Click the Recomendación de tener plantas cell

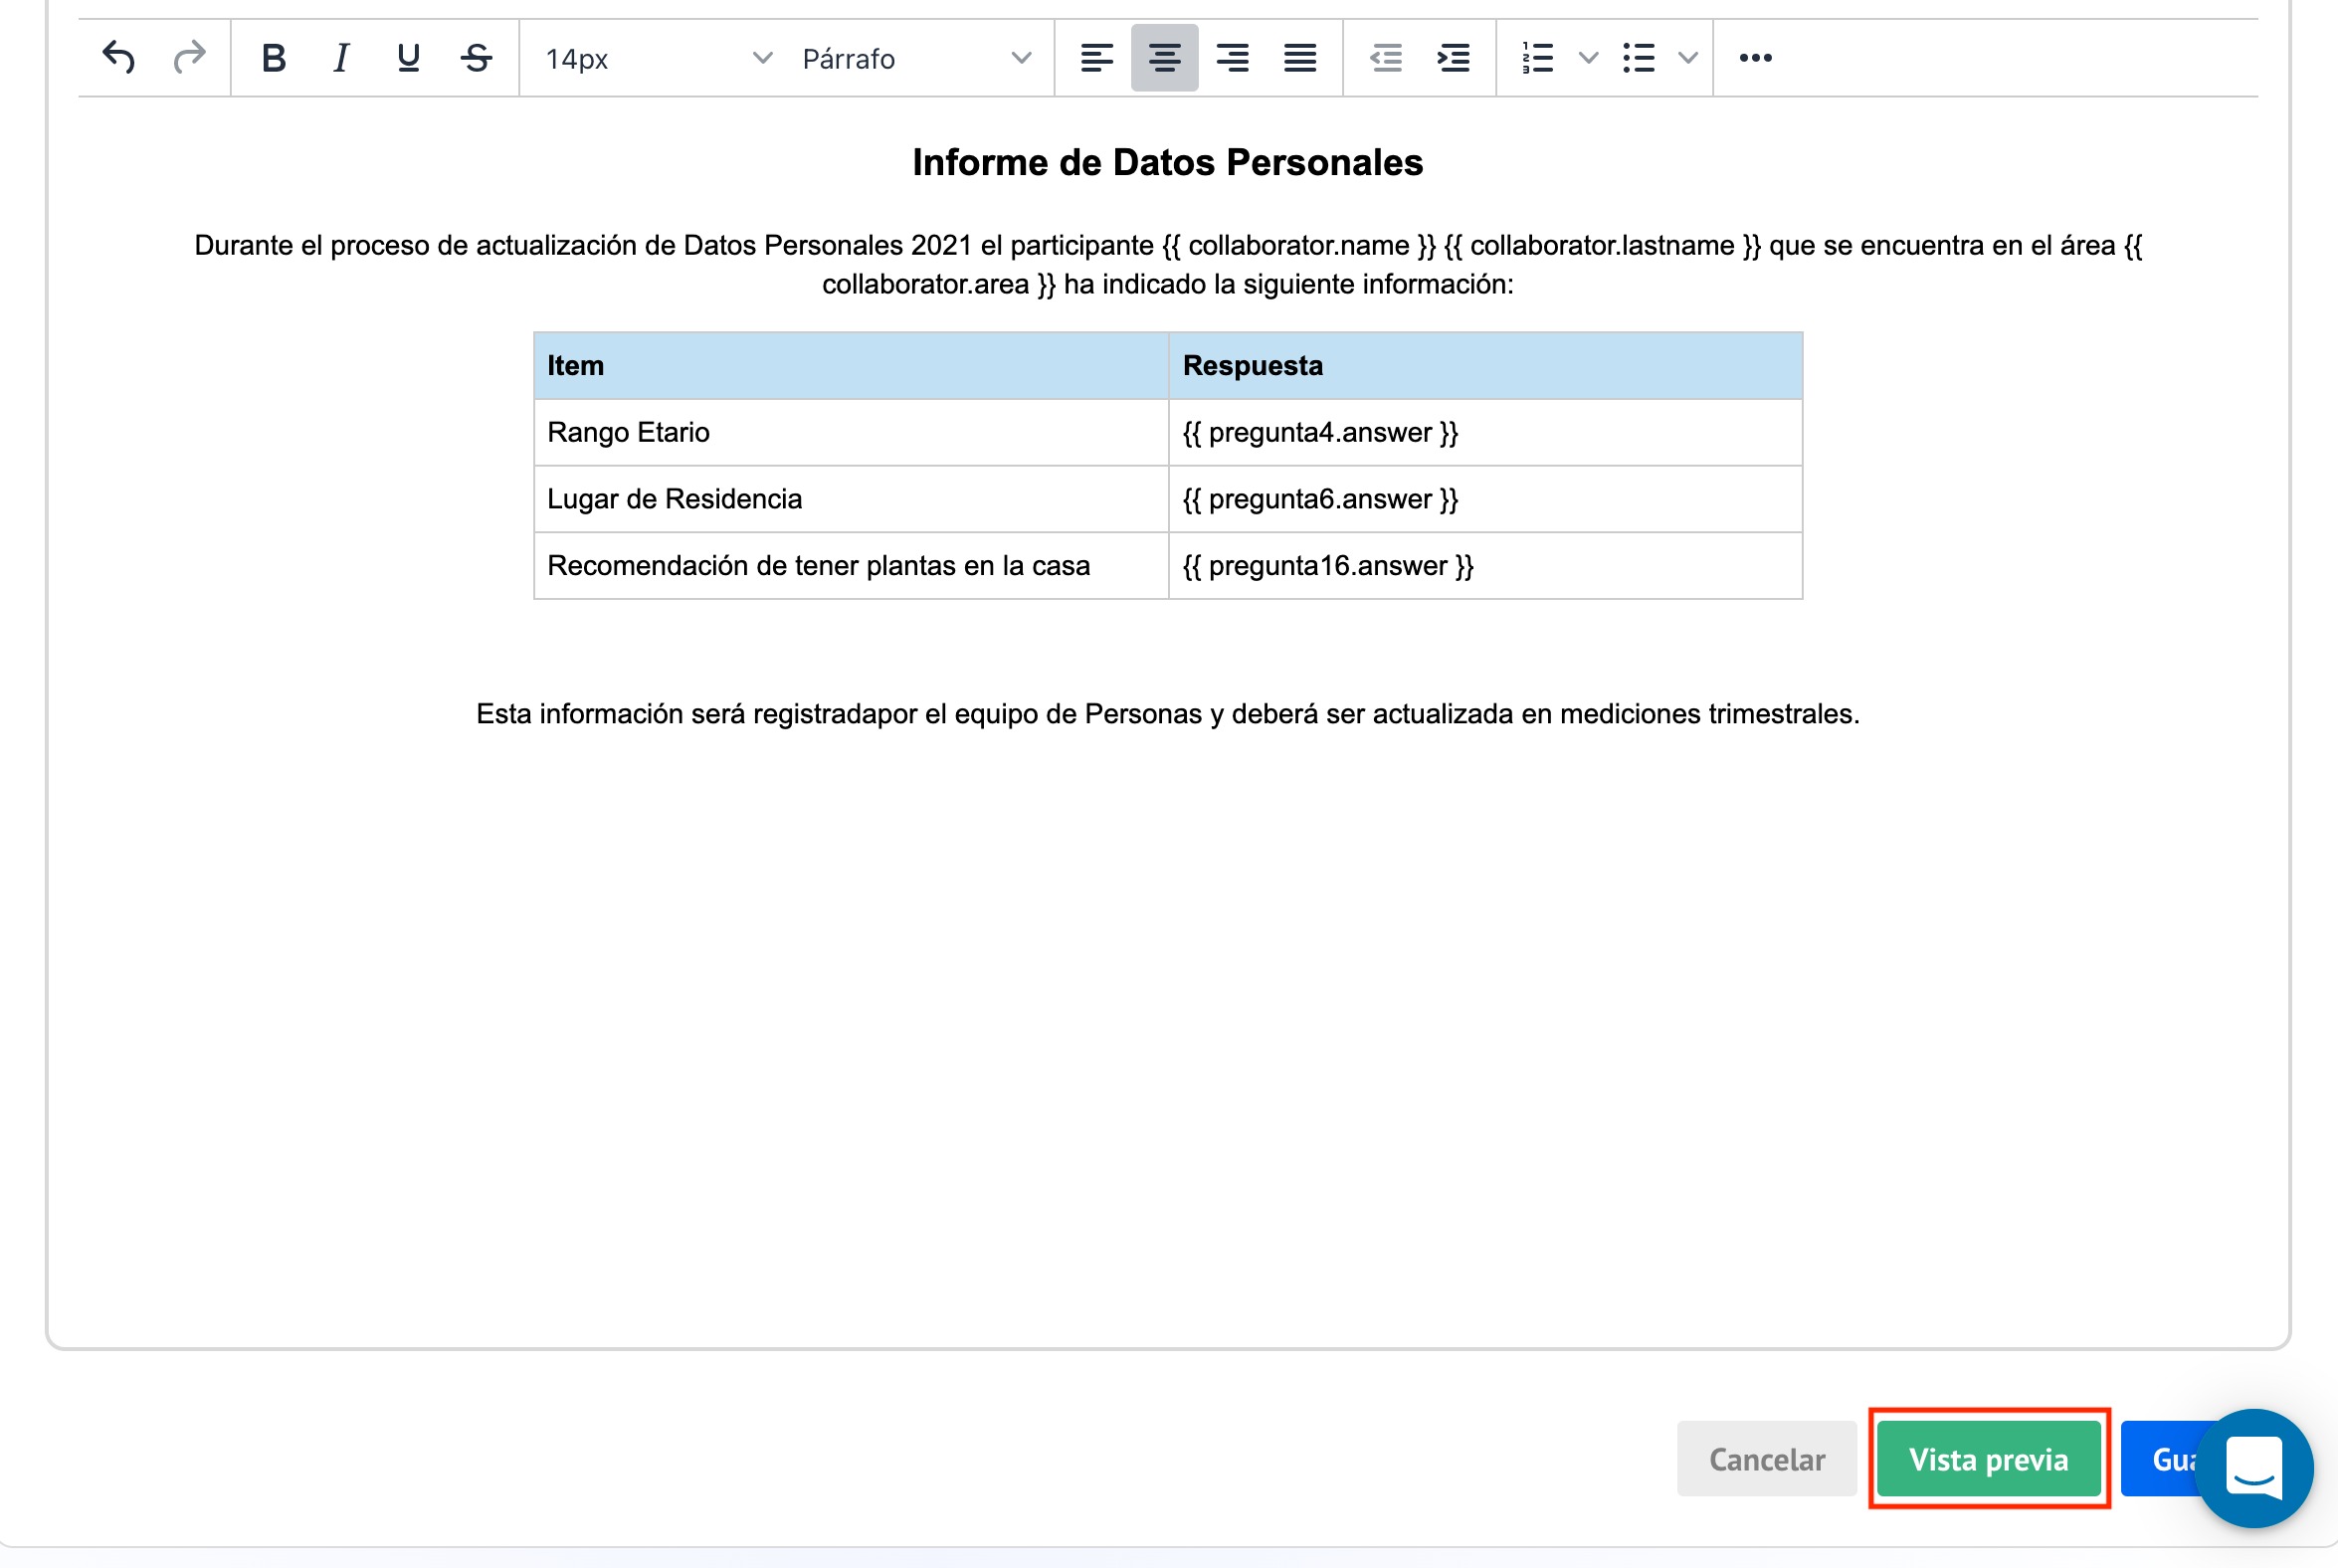click(851, 566)
